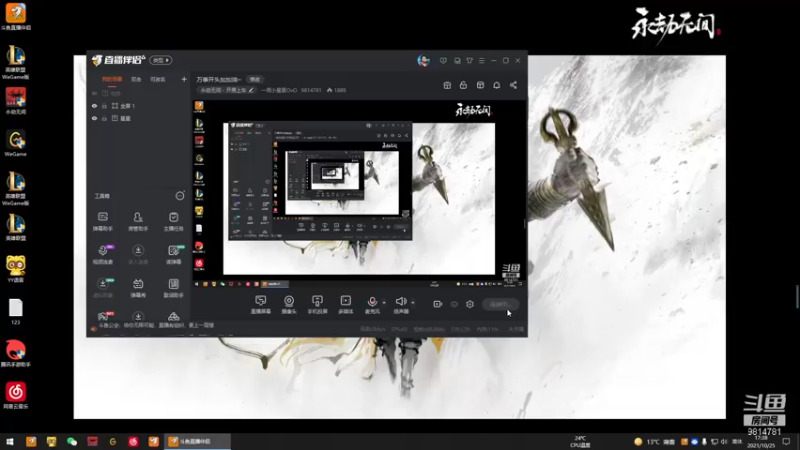Screen dimensions: 800x450
Task: Open the 网易云音乐 desktop shortcut
Action: point(15,395)
